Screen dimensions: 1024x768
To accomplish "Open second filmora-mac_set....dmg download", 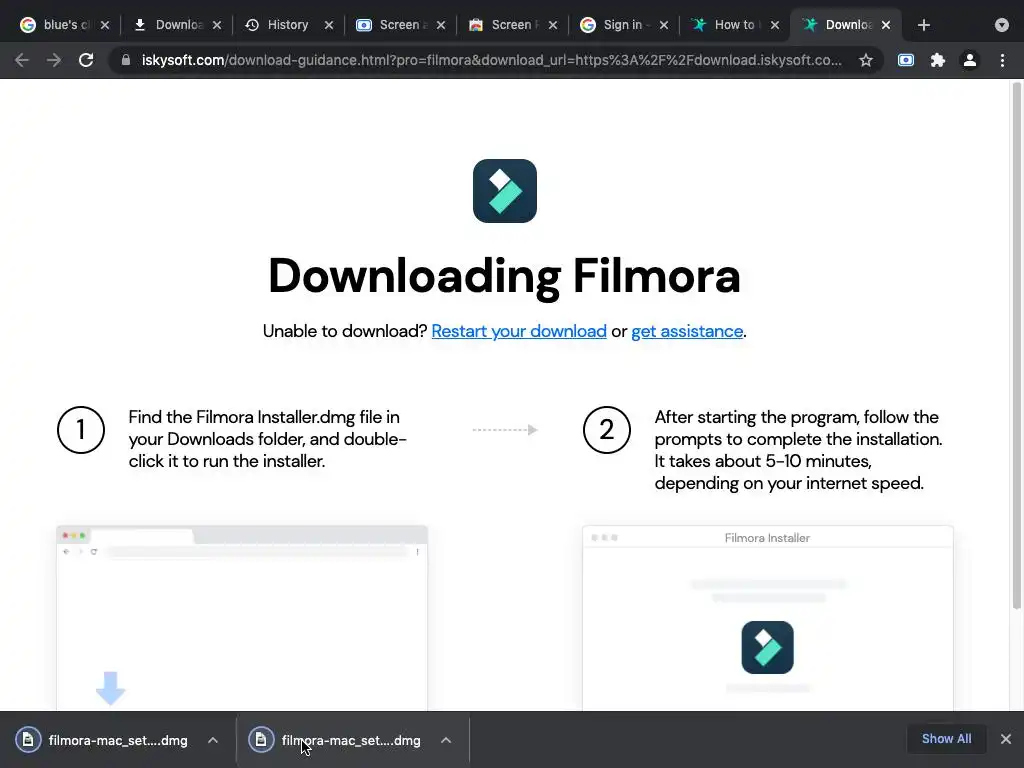I will pos(351,741).
